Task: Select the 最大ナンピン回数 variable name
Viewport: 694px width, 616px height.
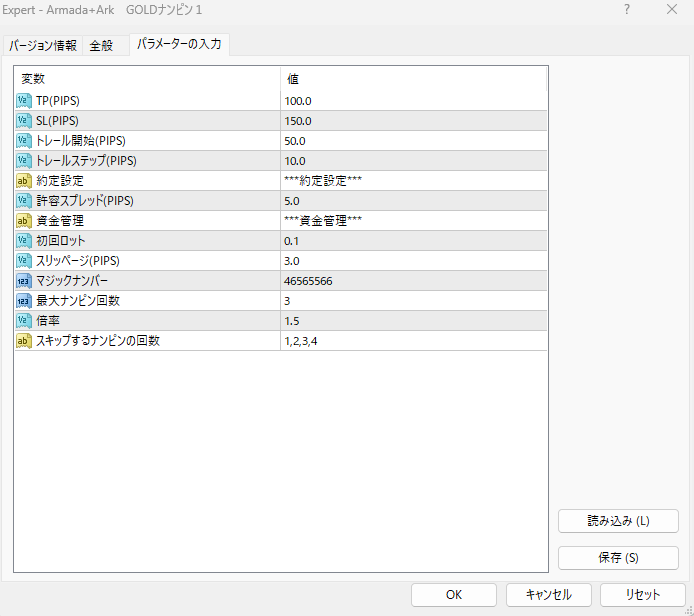Action: point(78,301)
